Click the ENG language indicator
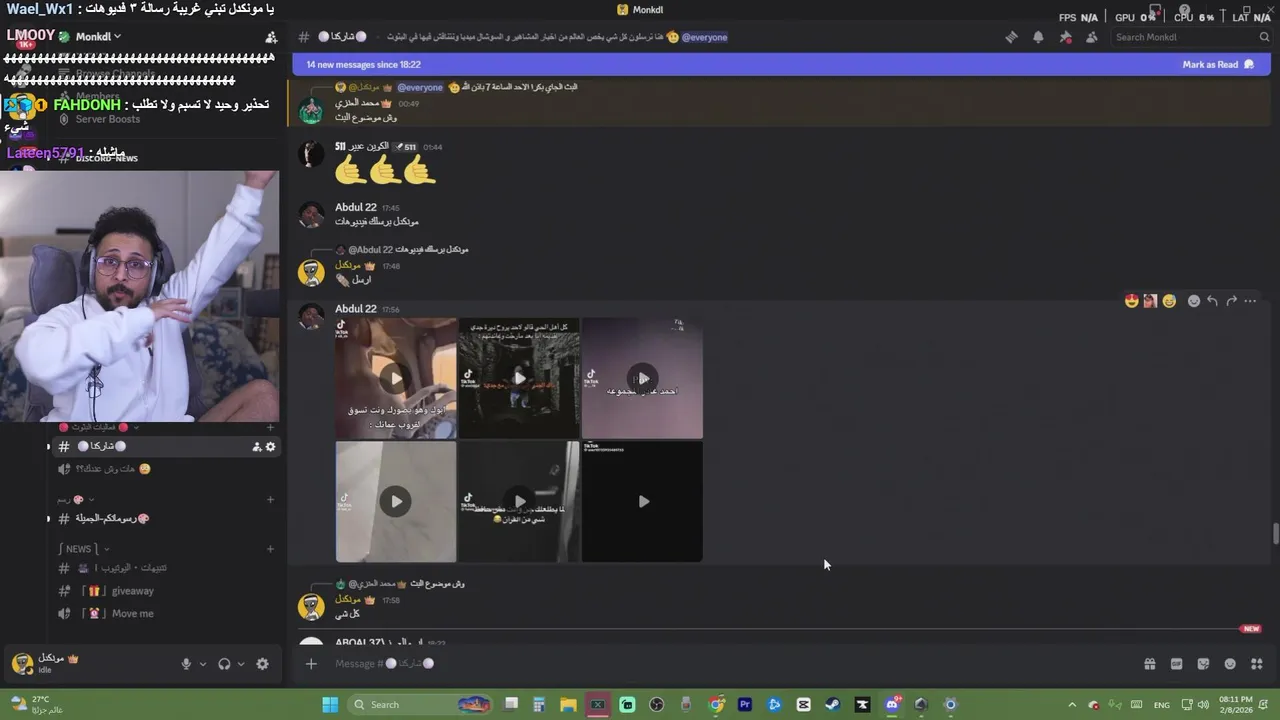The width and height of the screenshot is (1280, 720). point(1162,705)
